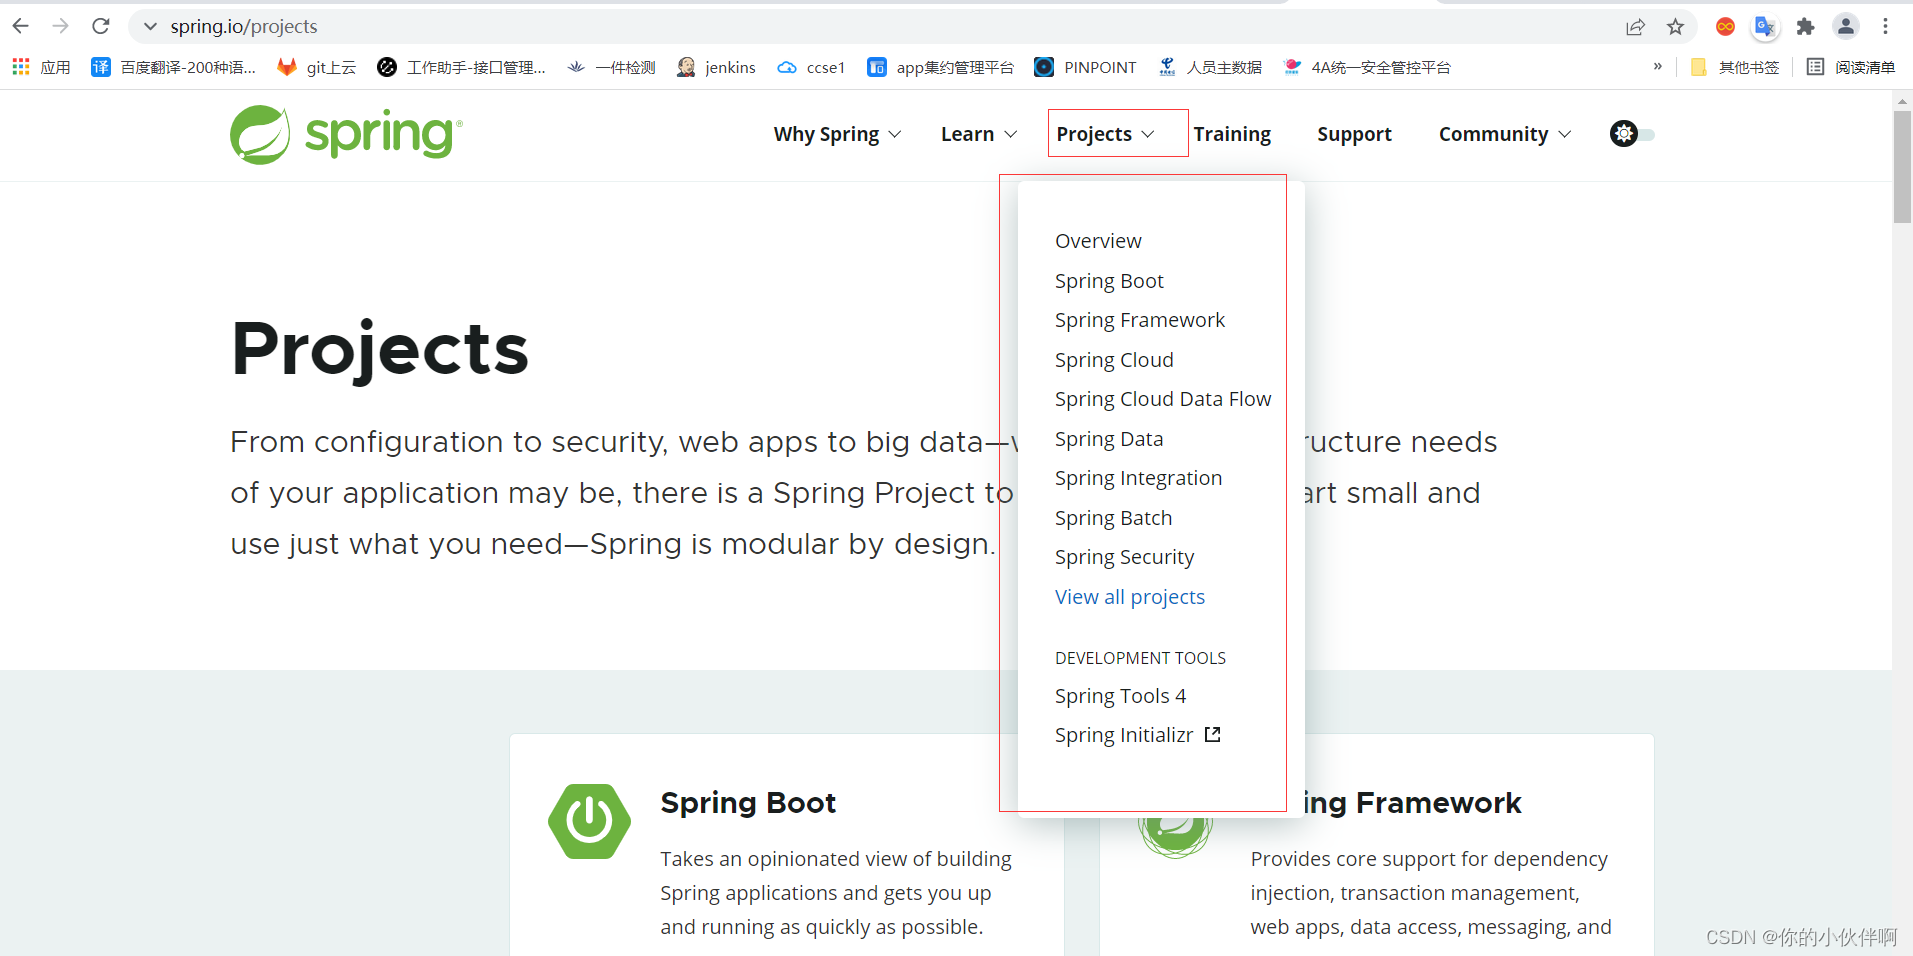The image size is (1913, 956).
Task: Select Overview from the Projects menu
Action: pyautogui.click(x=1098, y=241)
